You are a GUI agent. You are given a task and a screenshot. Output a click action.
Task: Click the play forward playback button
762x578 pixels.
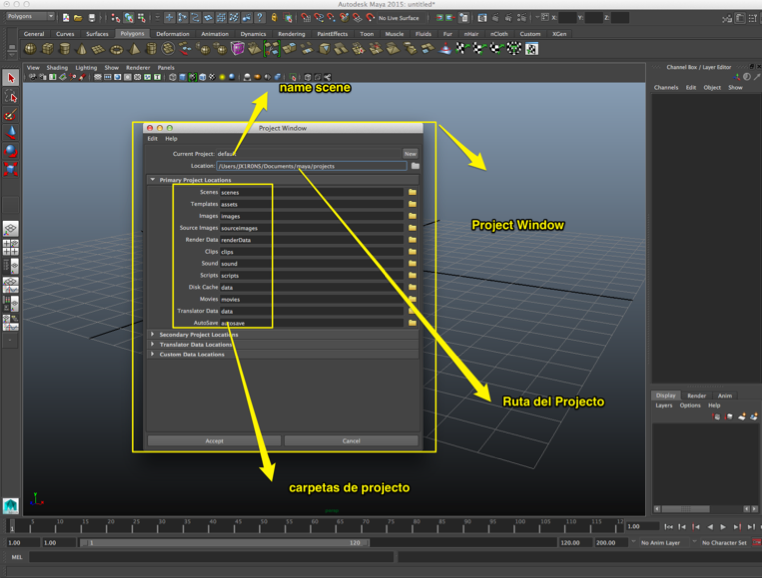(723, 526)
